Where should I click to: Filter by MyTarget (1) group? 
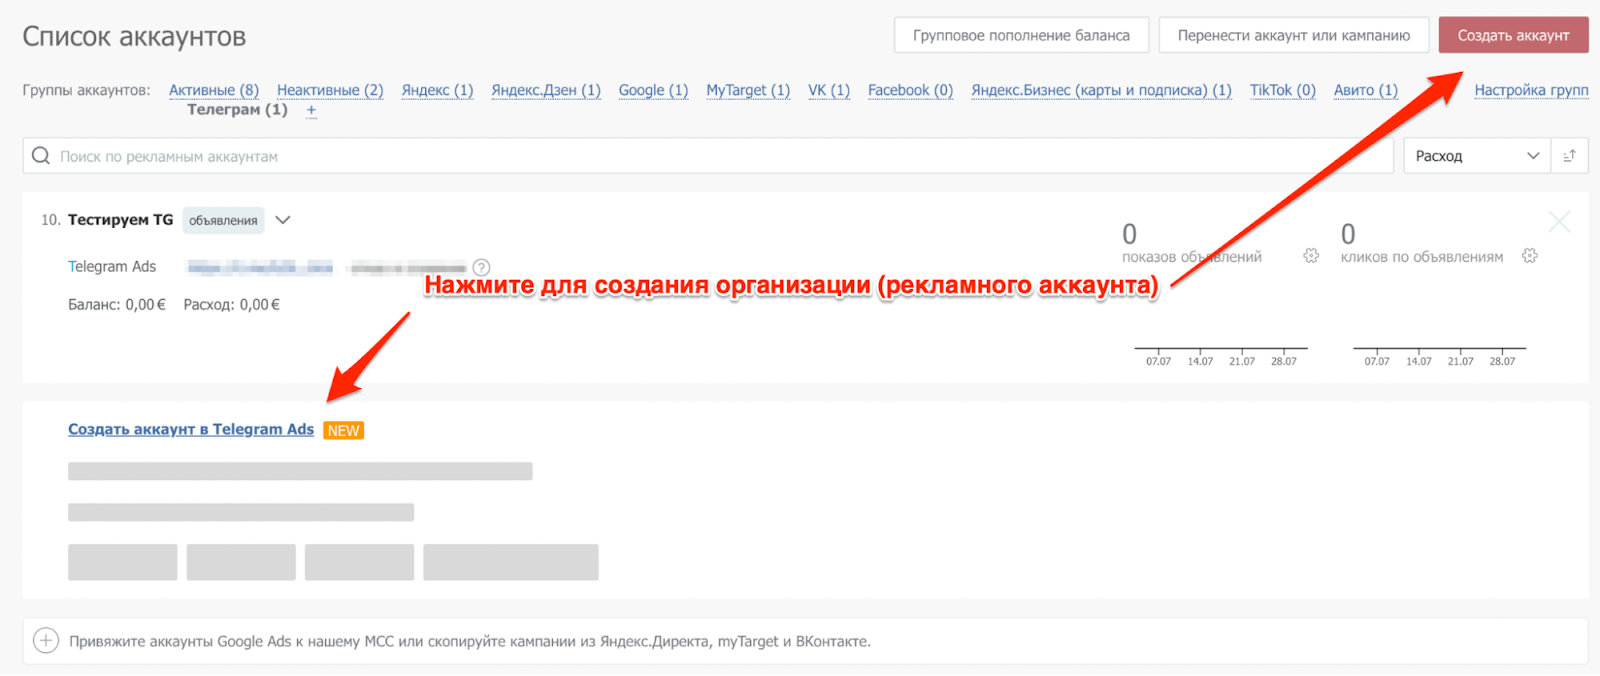tap(748, 90)
